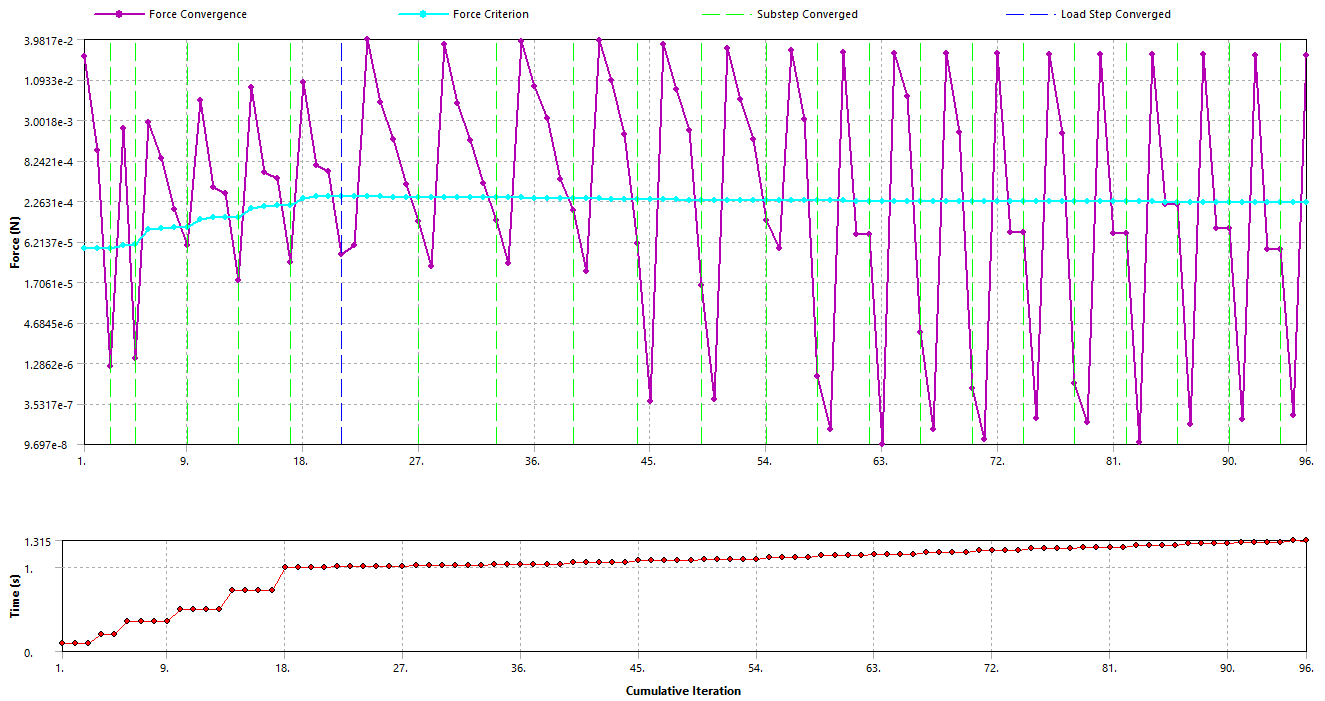Viewport: 1325px width, 701px height.
Task: Click the last red time point at iteration 96
Action: point(1306,540)
